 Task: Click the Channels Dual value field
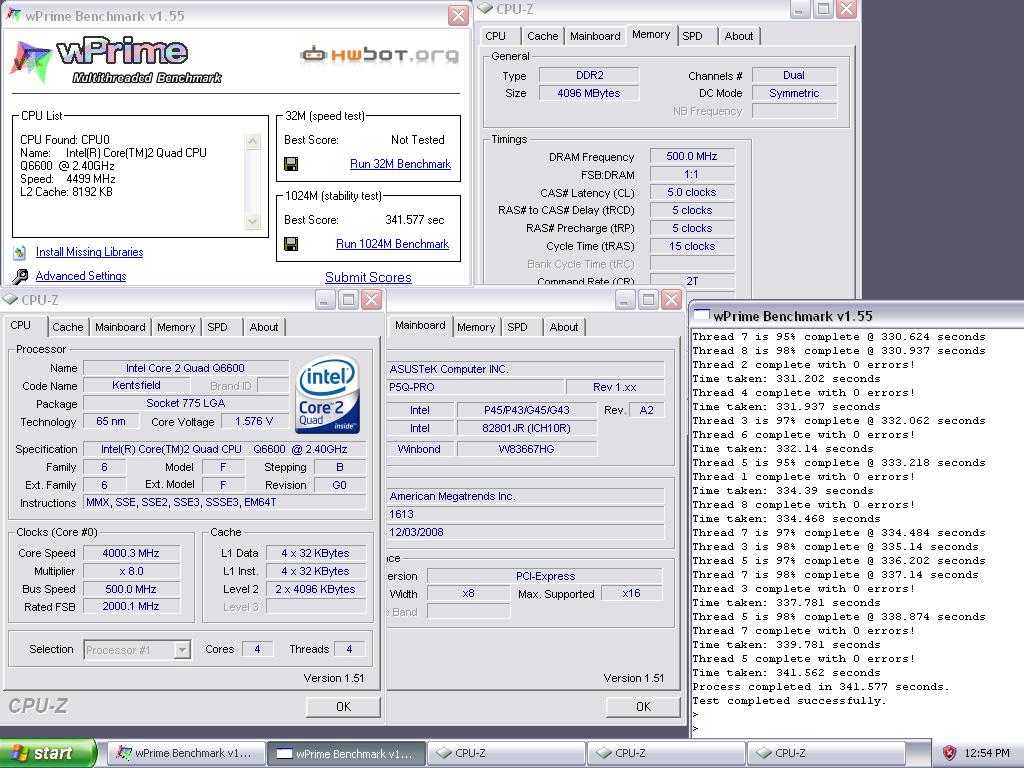793,75
